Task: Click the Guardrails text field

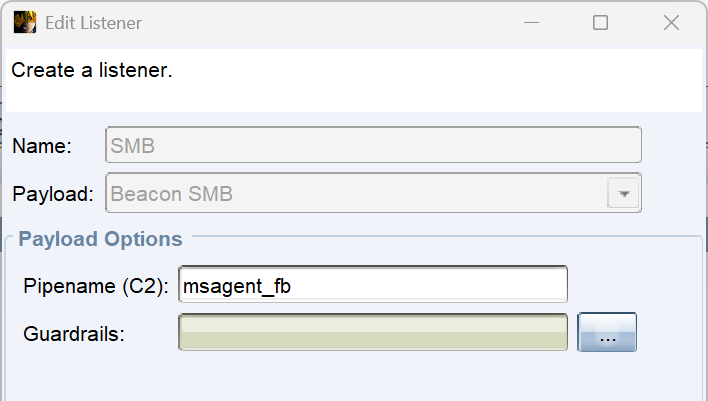Action: click(372, 333)
